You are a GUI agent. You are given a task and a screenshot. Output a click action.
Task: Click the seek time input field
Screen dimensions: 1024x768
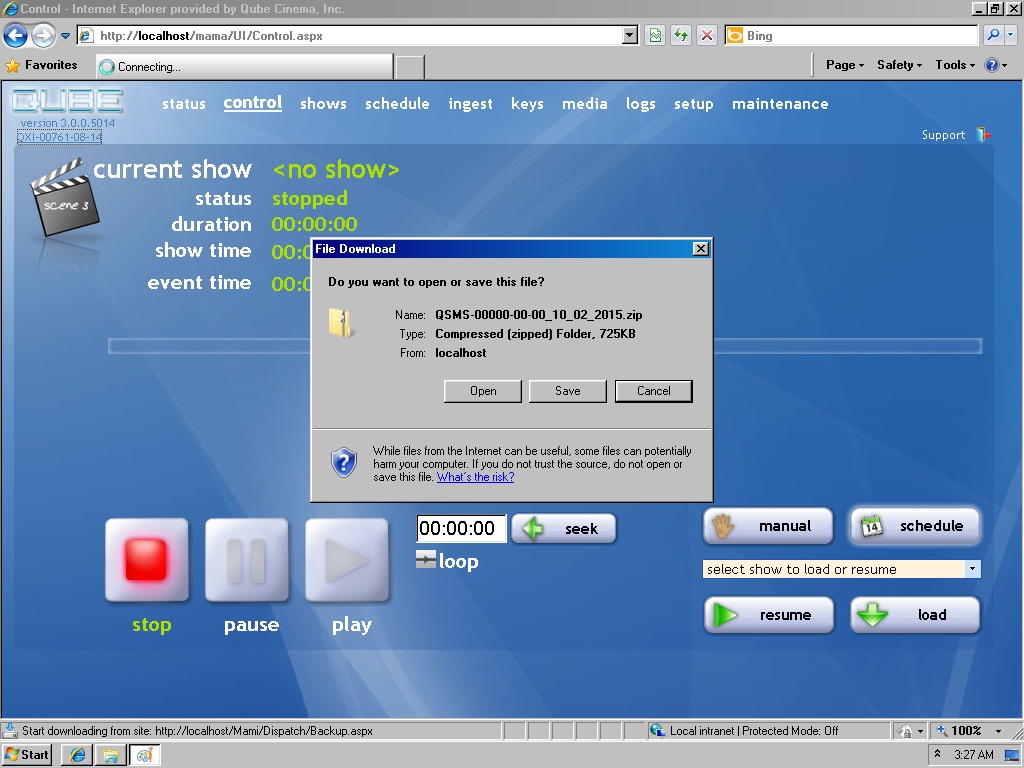point(461,528)
